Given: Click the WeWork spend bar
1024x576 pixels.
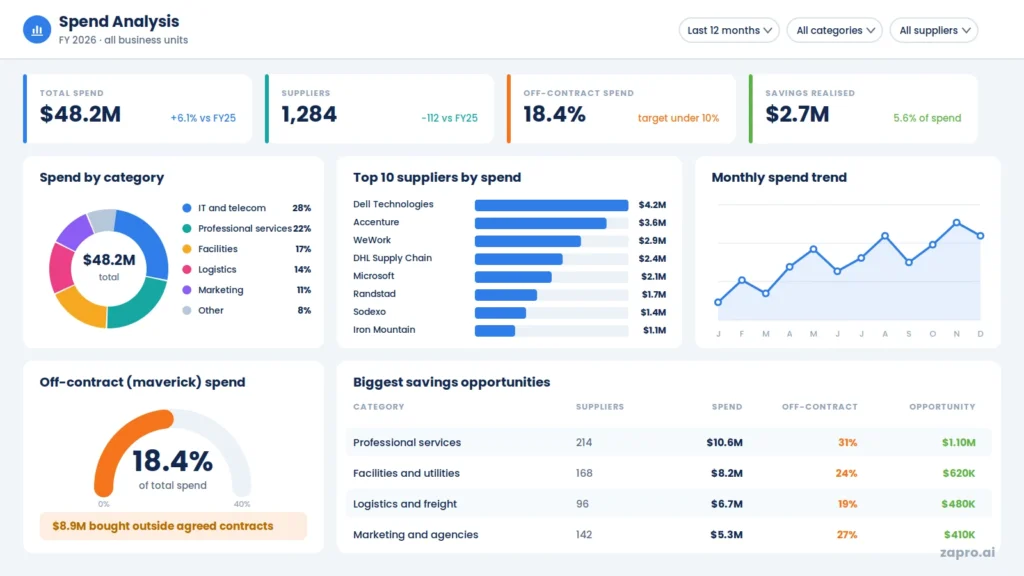Looking at the screenshot, I should (x=528, y=241).
